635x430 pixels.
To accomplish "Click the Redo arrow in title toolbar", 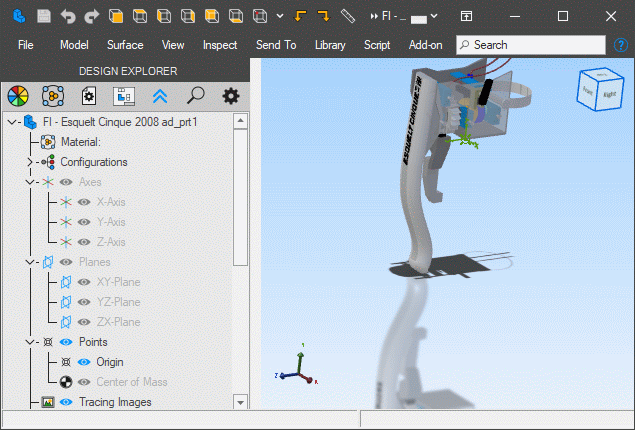I will pos(92,16).
